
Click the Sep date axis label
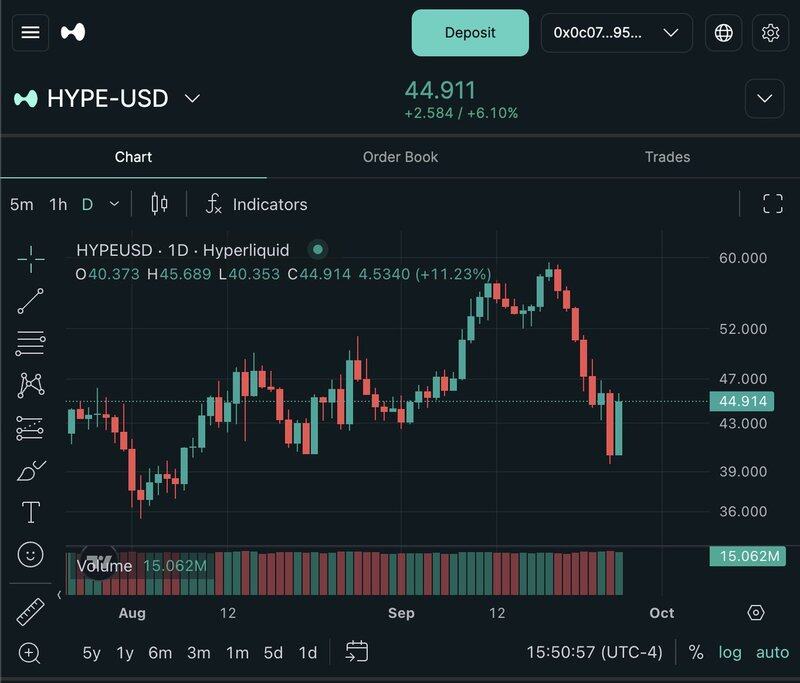401,613
